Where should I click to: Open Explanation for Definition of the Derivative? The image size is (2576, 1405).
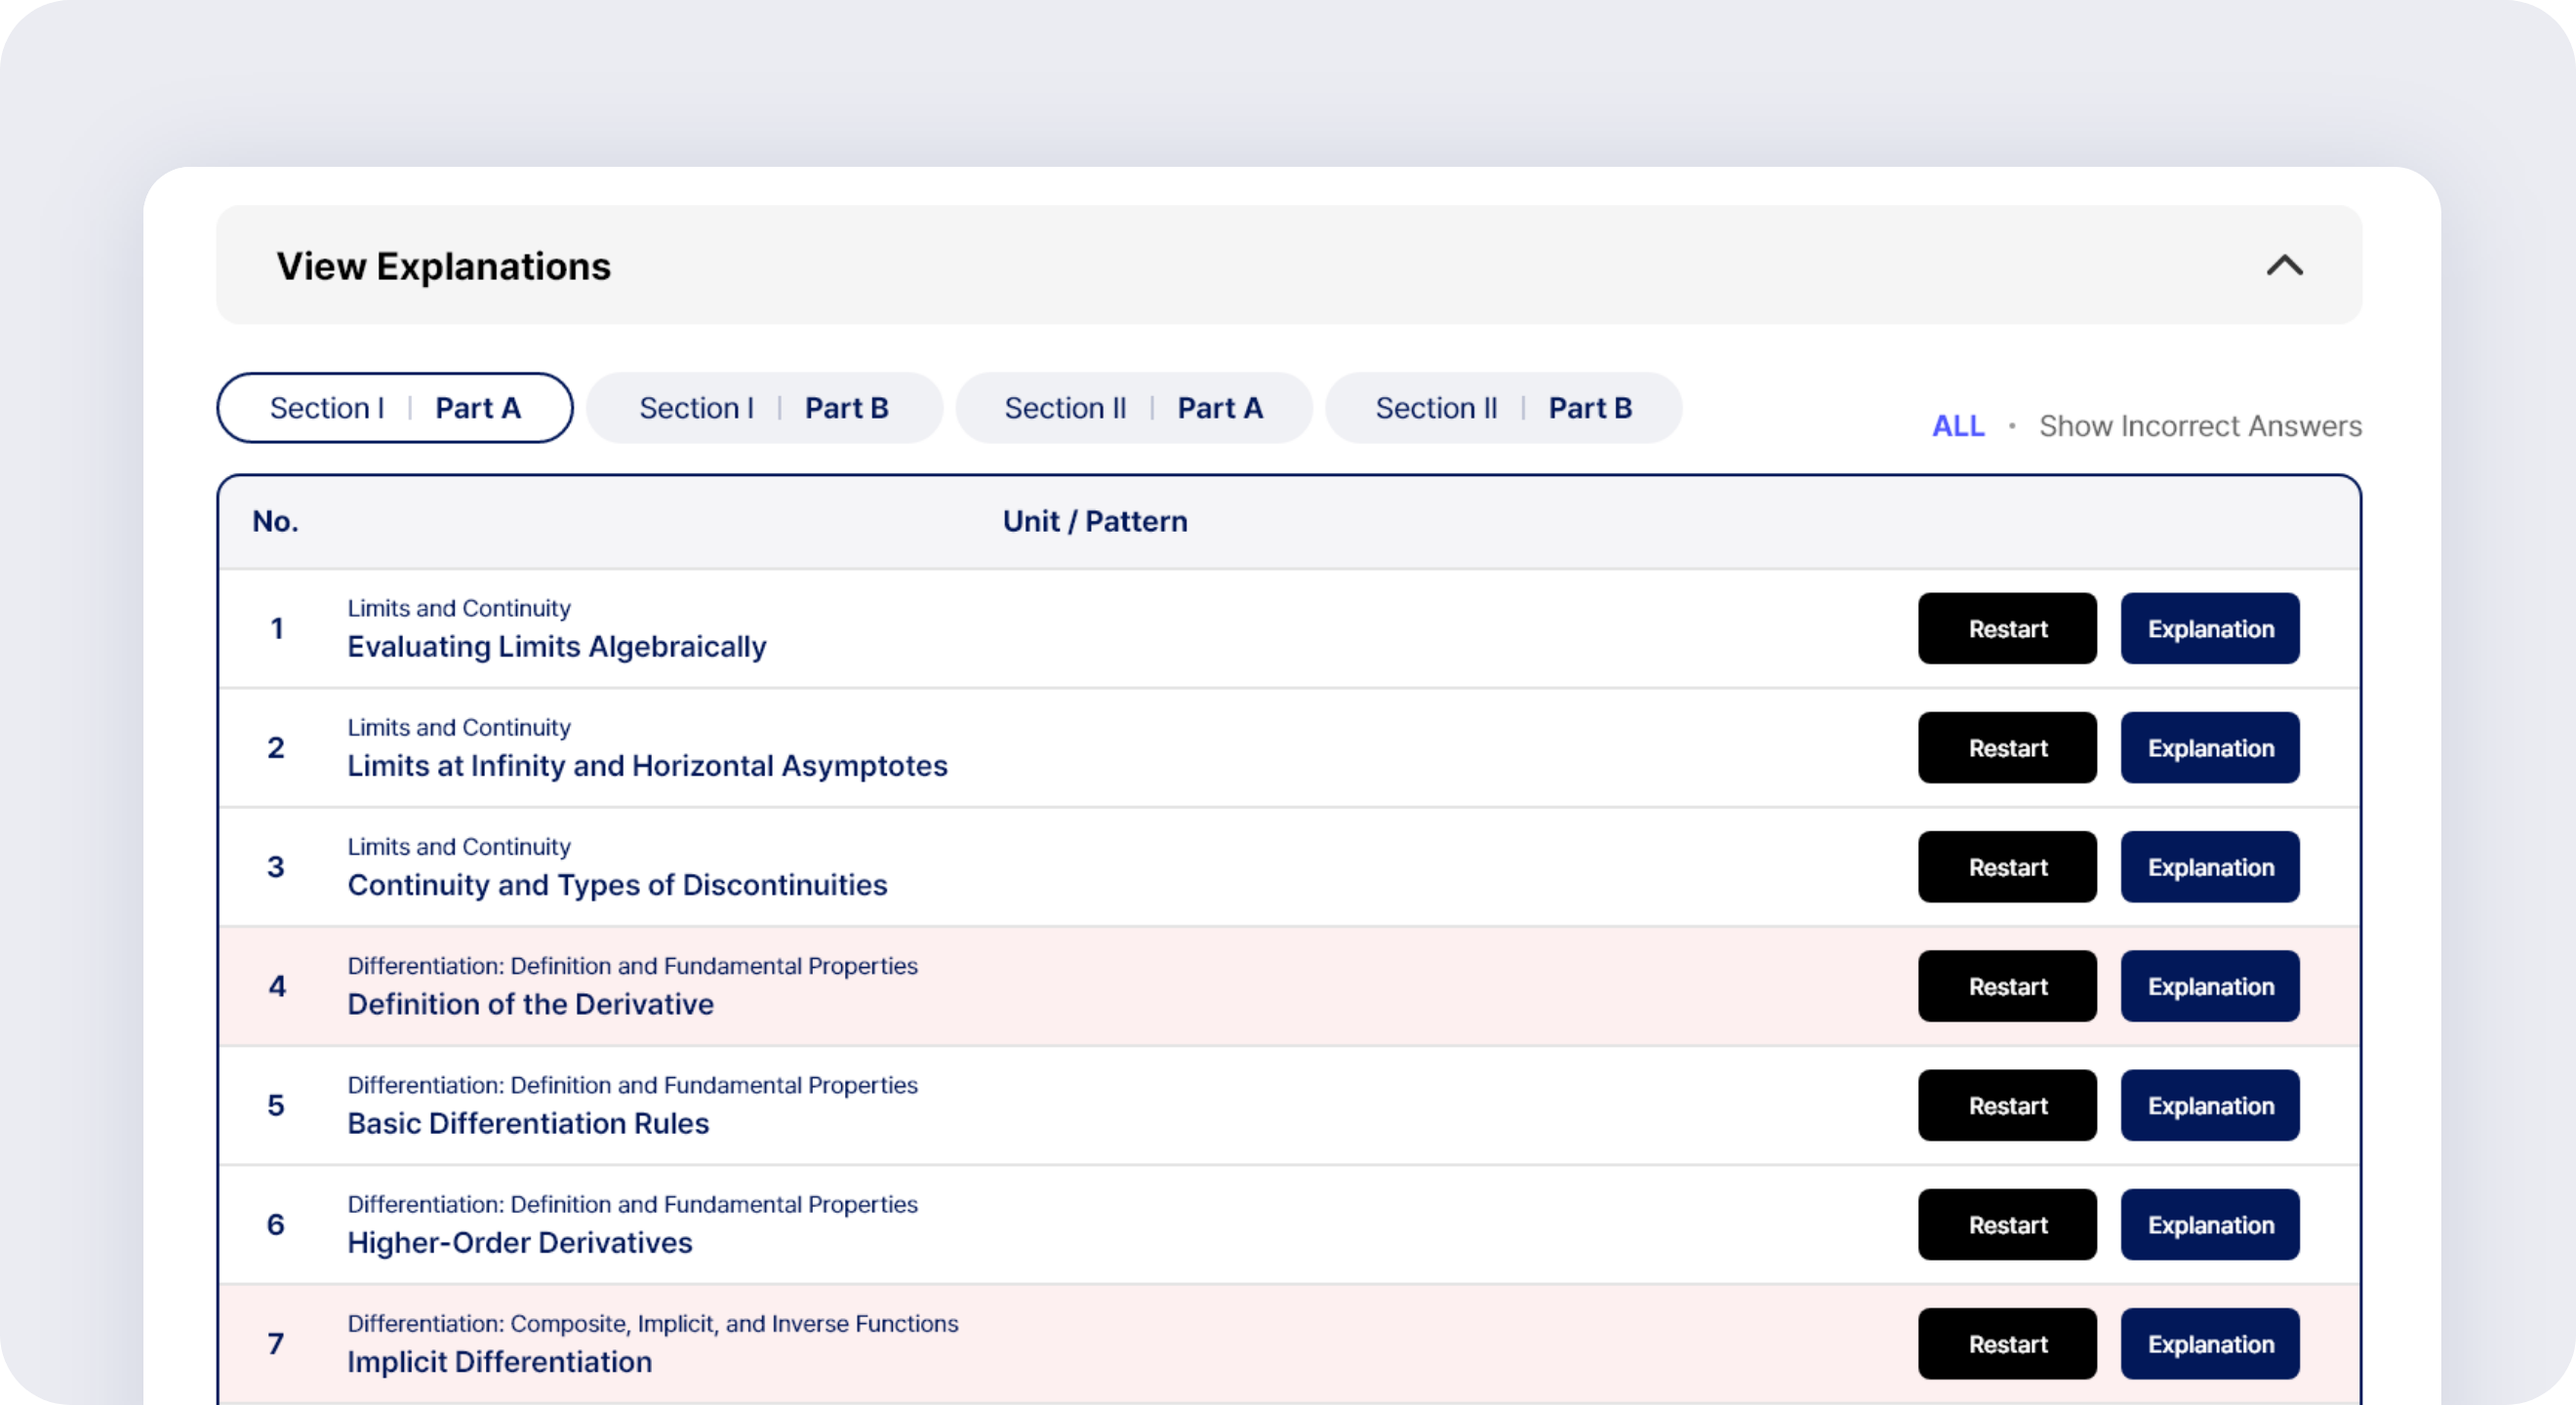click(2210, 986)
